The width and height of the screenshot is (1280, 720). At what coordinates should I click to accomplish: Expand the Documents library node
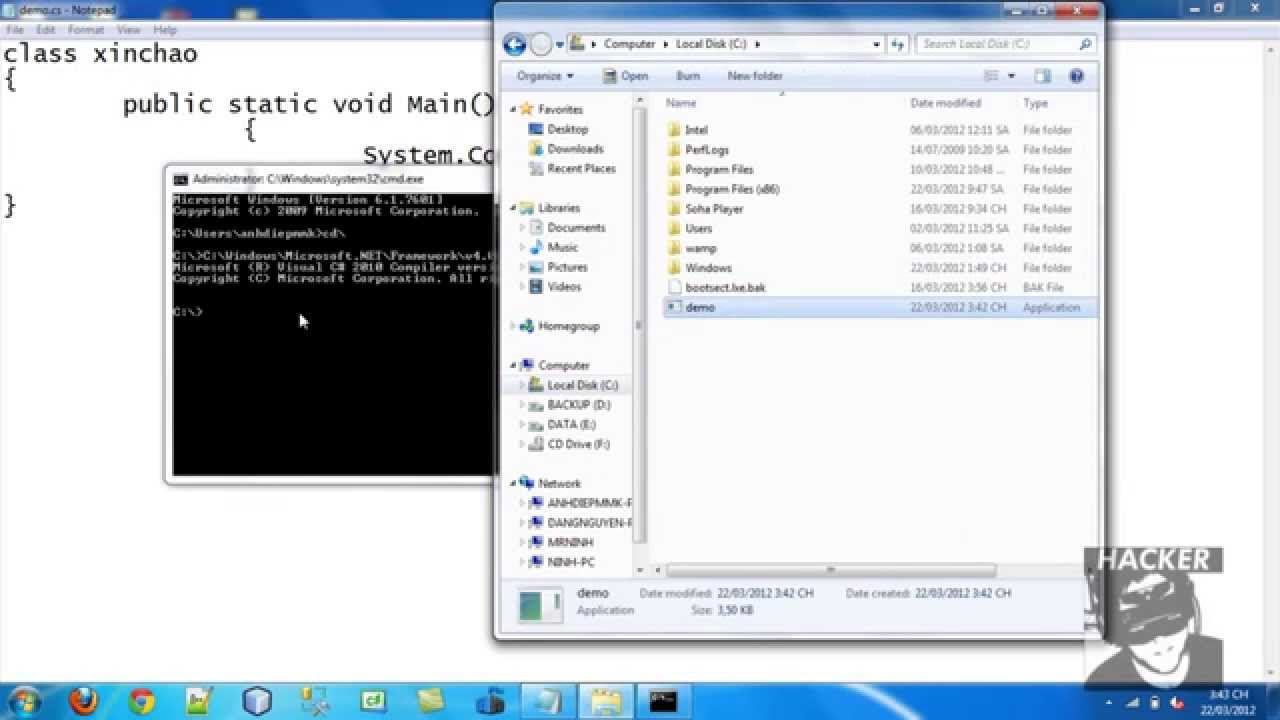[x=522, y=228]
